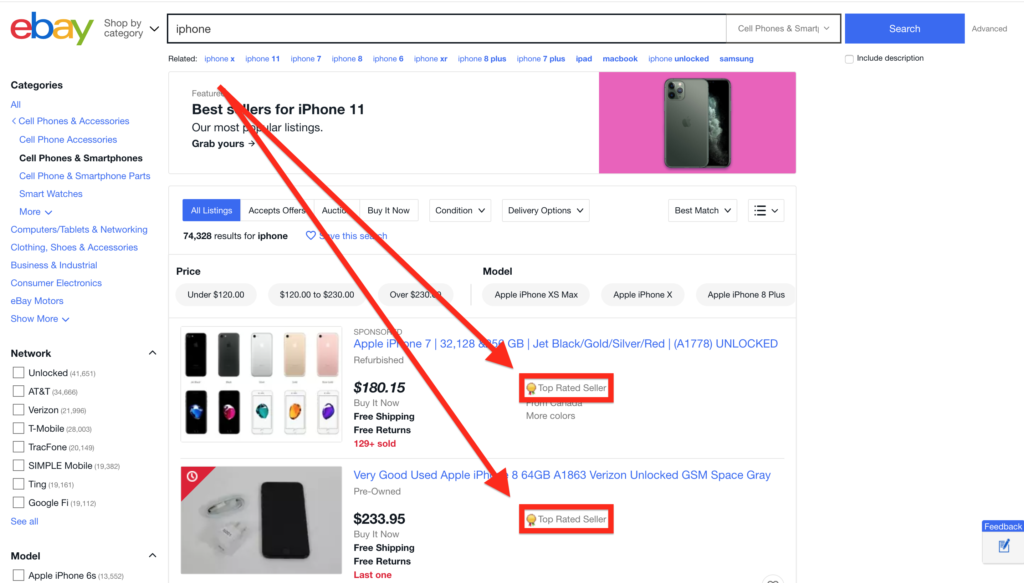This screenshot has height=583, width=1024.
Task: Switch to the Auction tab
Action: [337, 210]
